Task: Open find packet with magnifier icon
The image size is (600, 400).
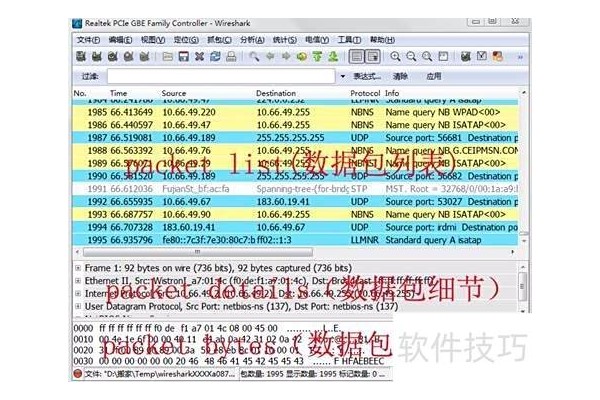Action: pyautogui.click(x=254, y=57)
